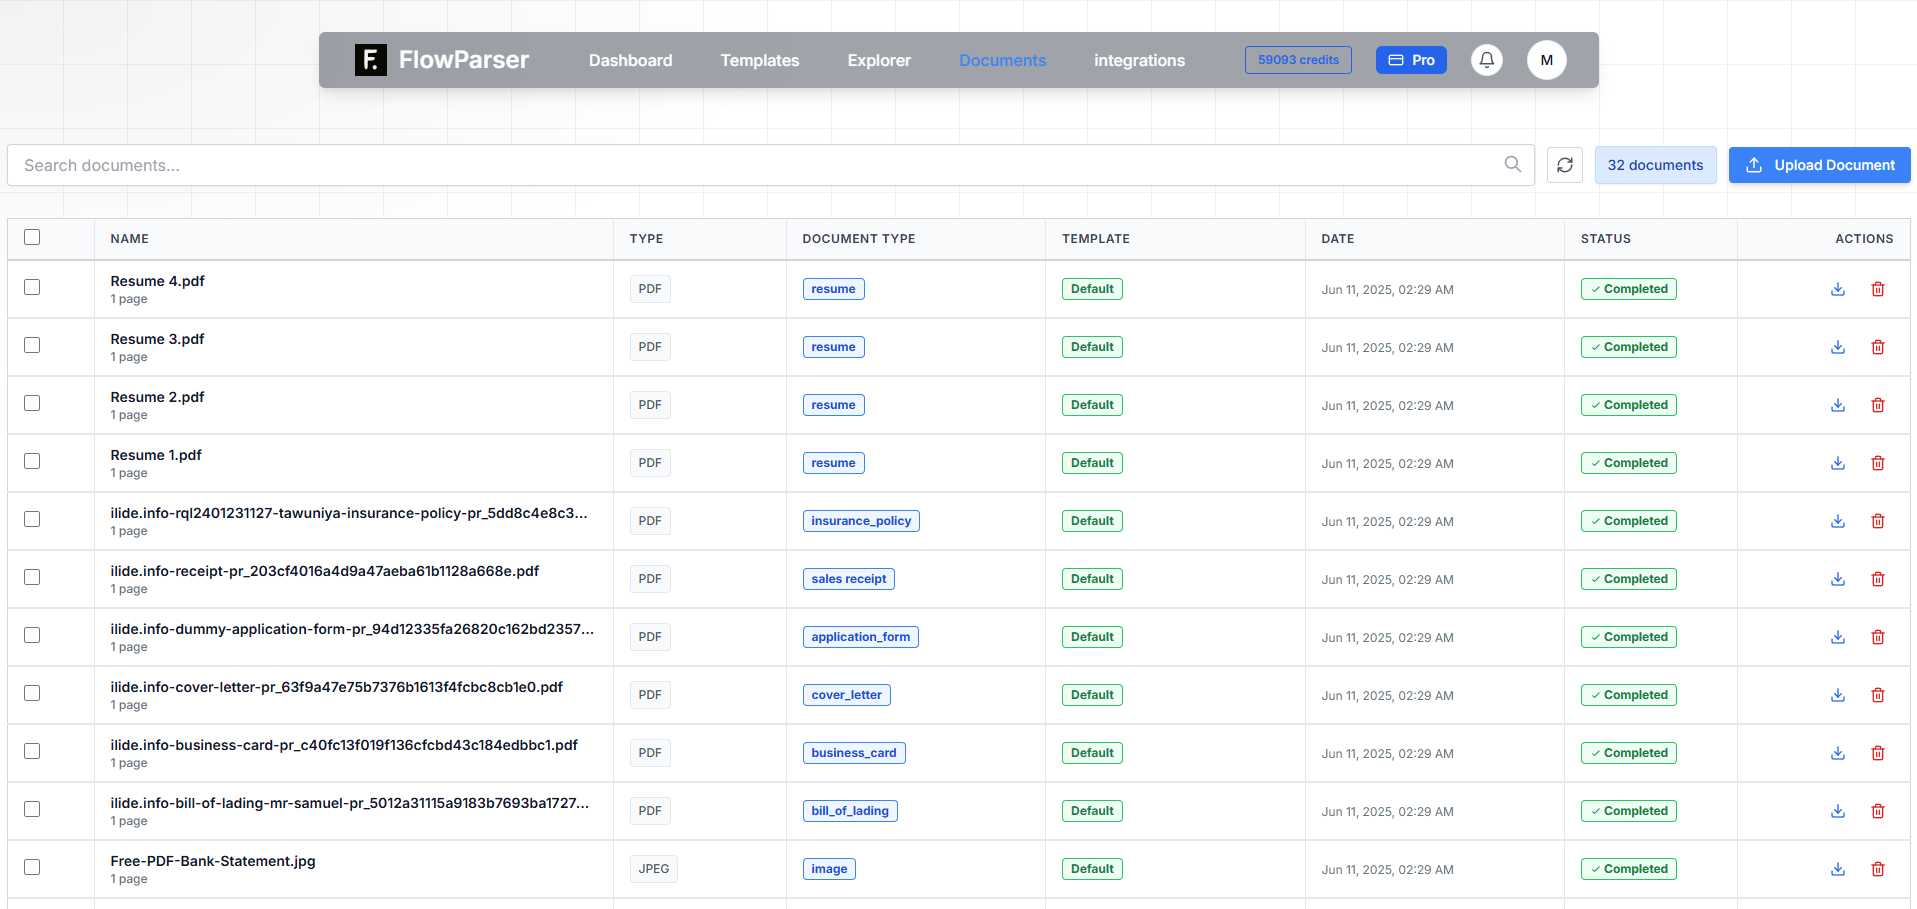This screenshot has height=909, width=1917.
Task: Delete Resume 1.pdf using its trash icon
Action: tap(1877, 462)
